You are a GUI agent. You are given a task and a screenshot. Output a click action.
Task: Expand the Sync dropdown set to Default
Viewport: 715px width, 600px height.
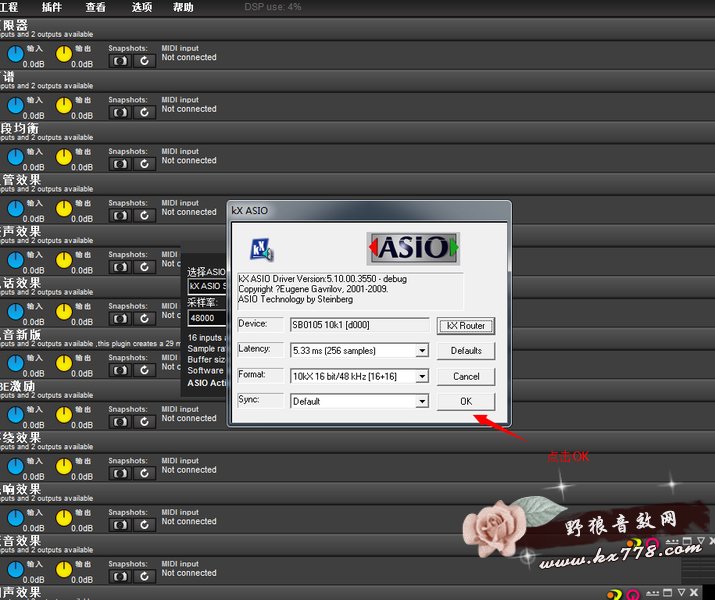click(423, 401)
